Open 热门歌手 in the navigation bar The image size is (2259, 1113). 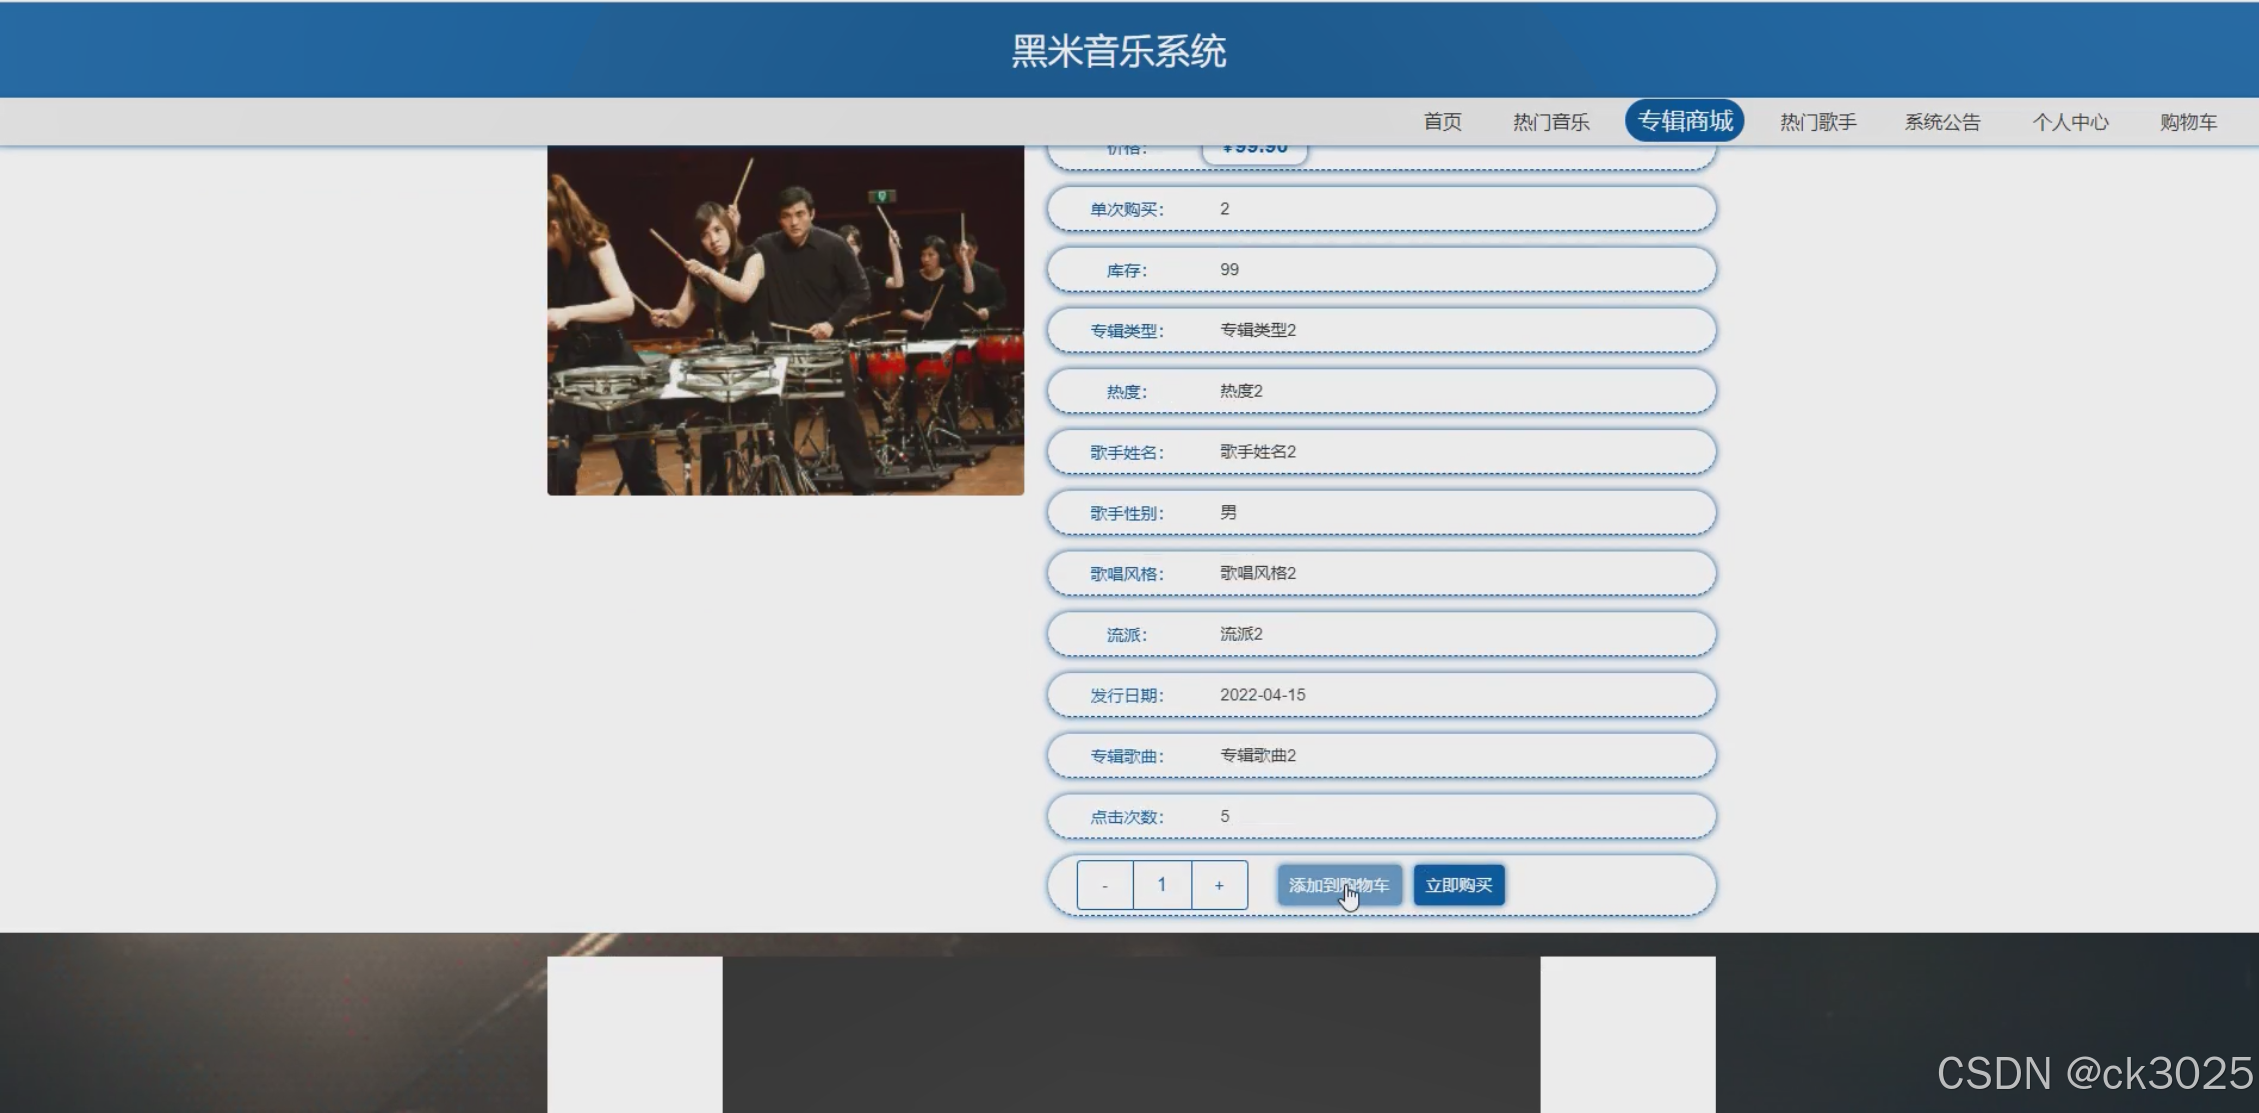1817,122
